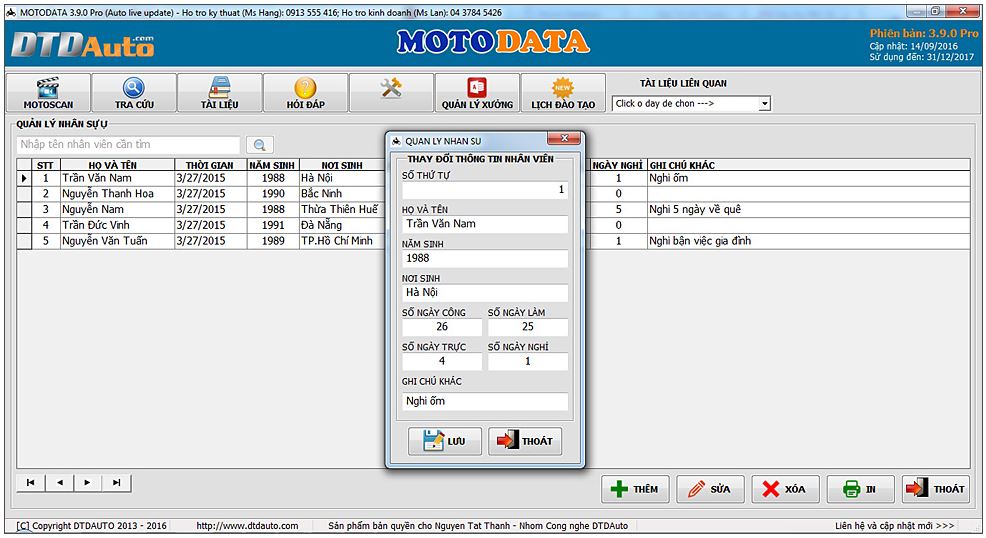Click the HỌ VÀ TÊN field
The image size is (986, 538).
(x=485, y=224)
